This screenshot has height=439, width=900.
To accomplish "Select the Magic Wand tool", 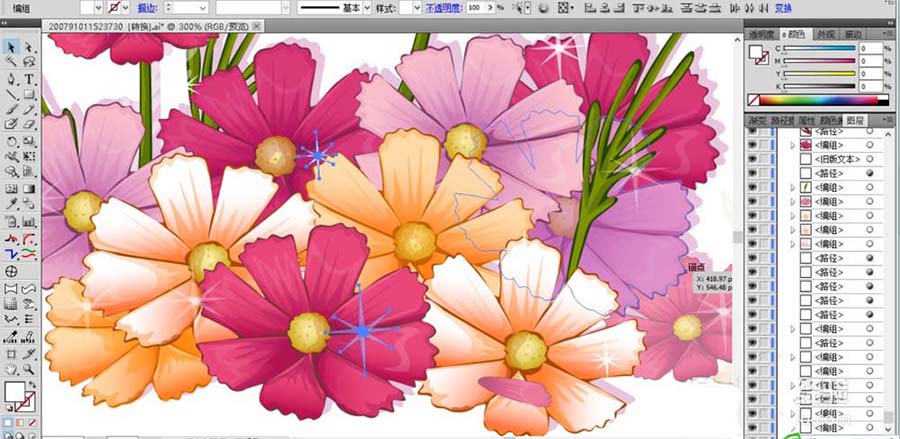I will [11, 61].
